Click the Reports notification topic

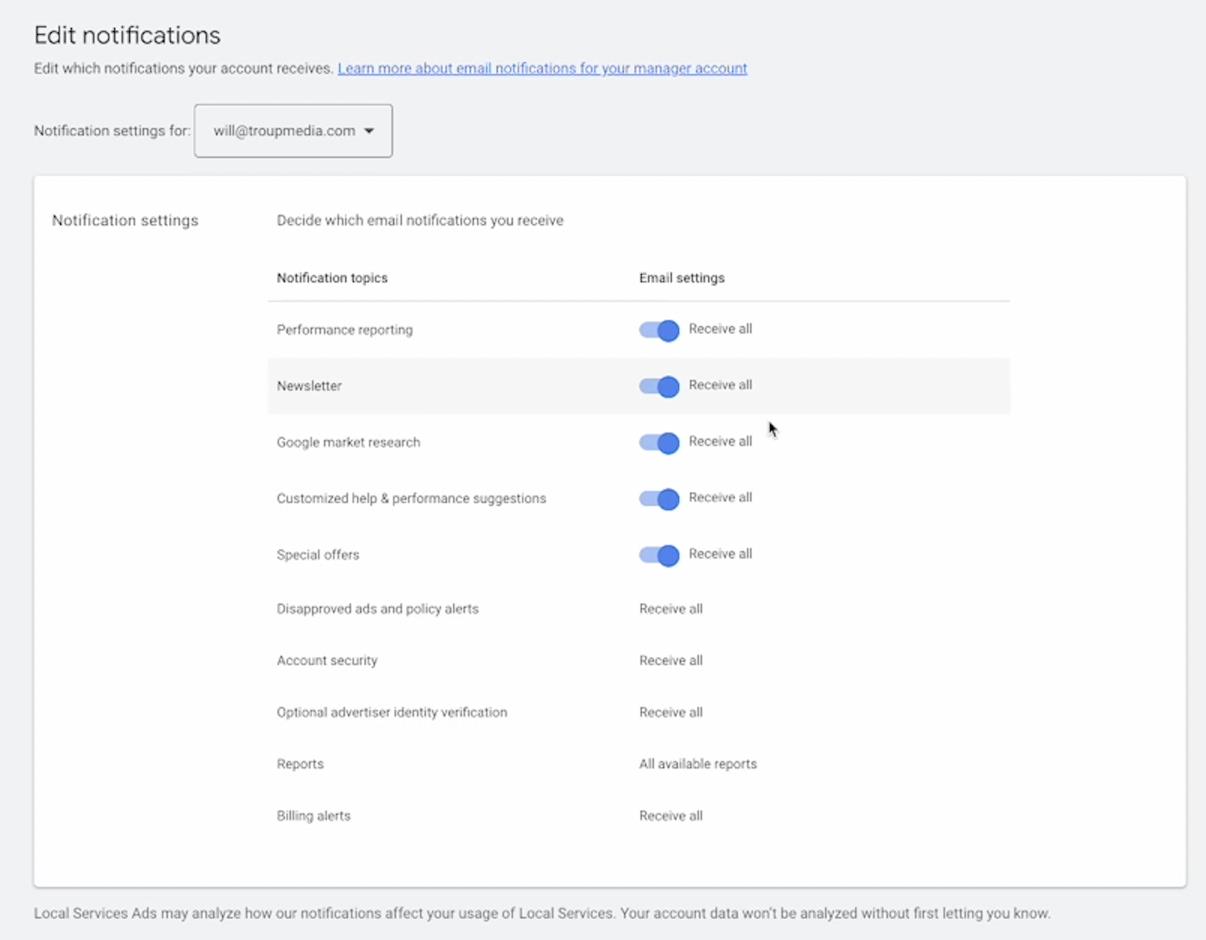(300, 764)
